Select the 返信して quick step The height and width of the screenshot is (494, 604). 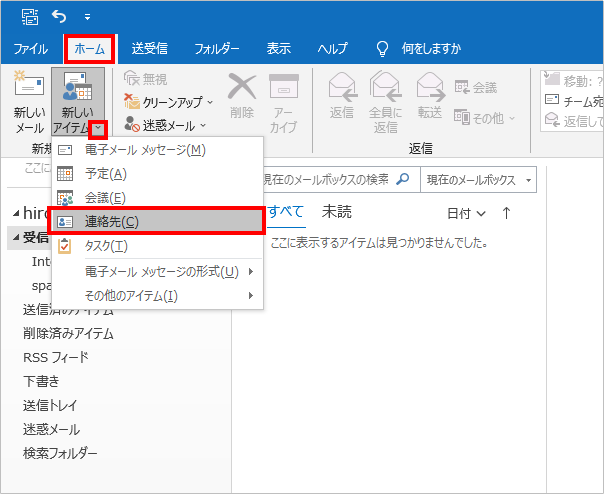(574, 121)
